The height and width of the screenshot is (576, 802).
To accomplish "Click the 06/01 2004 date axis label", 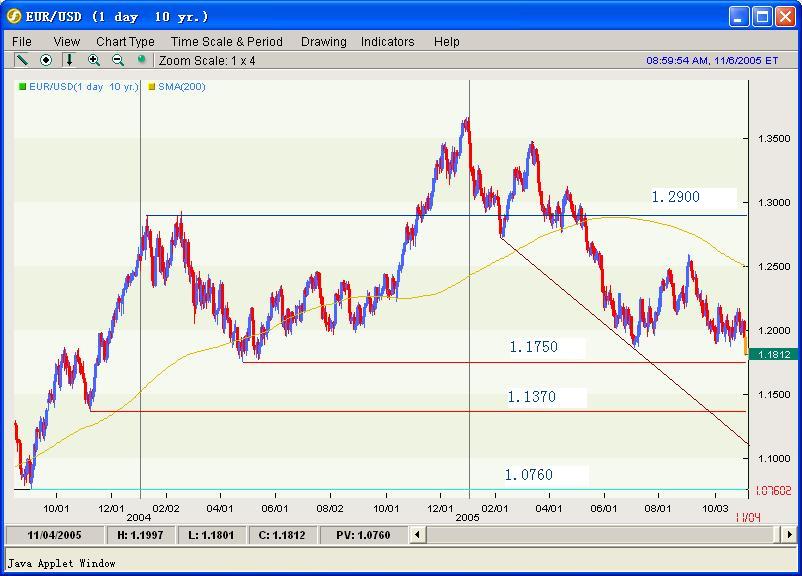I will [x=275, y=508].
